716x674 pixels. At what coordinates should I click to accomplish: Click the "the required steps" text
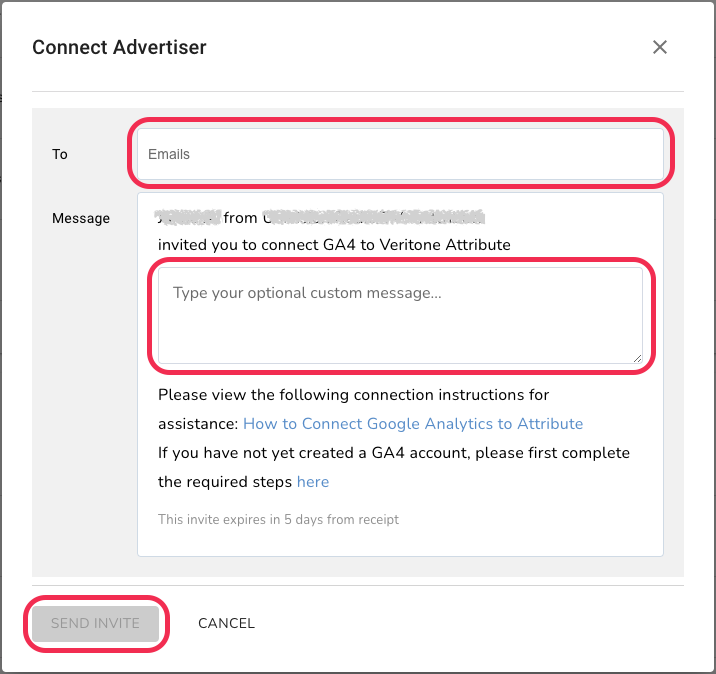(225, 482)
